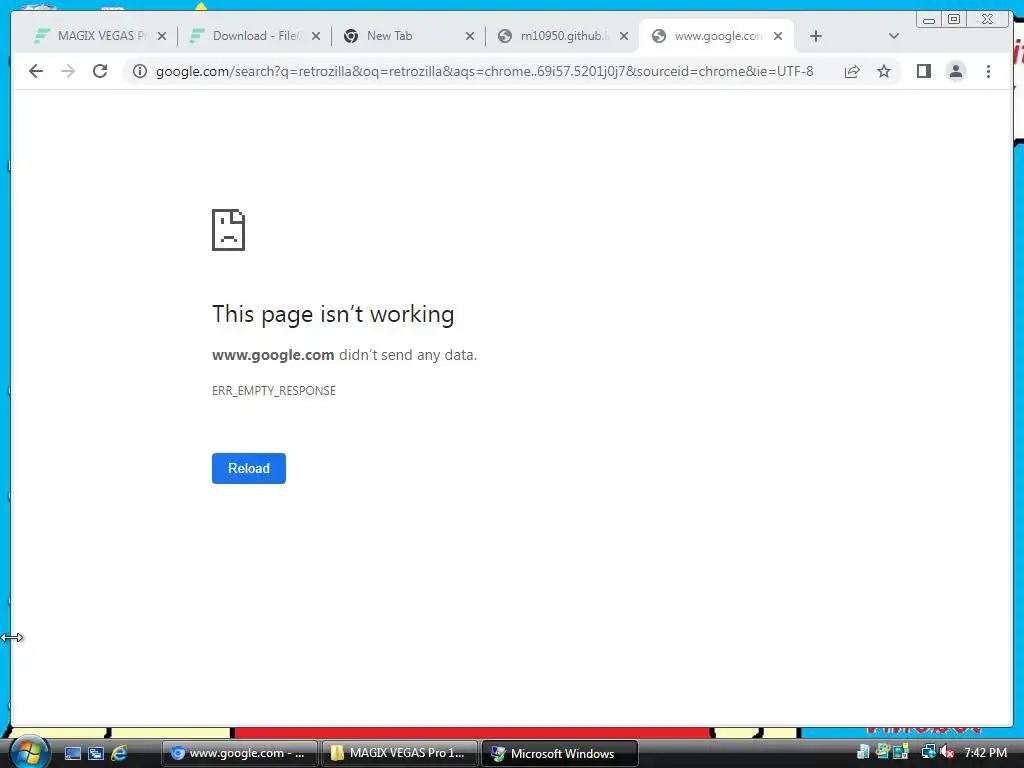Close the New Tab tab

click(470, 37)
